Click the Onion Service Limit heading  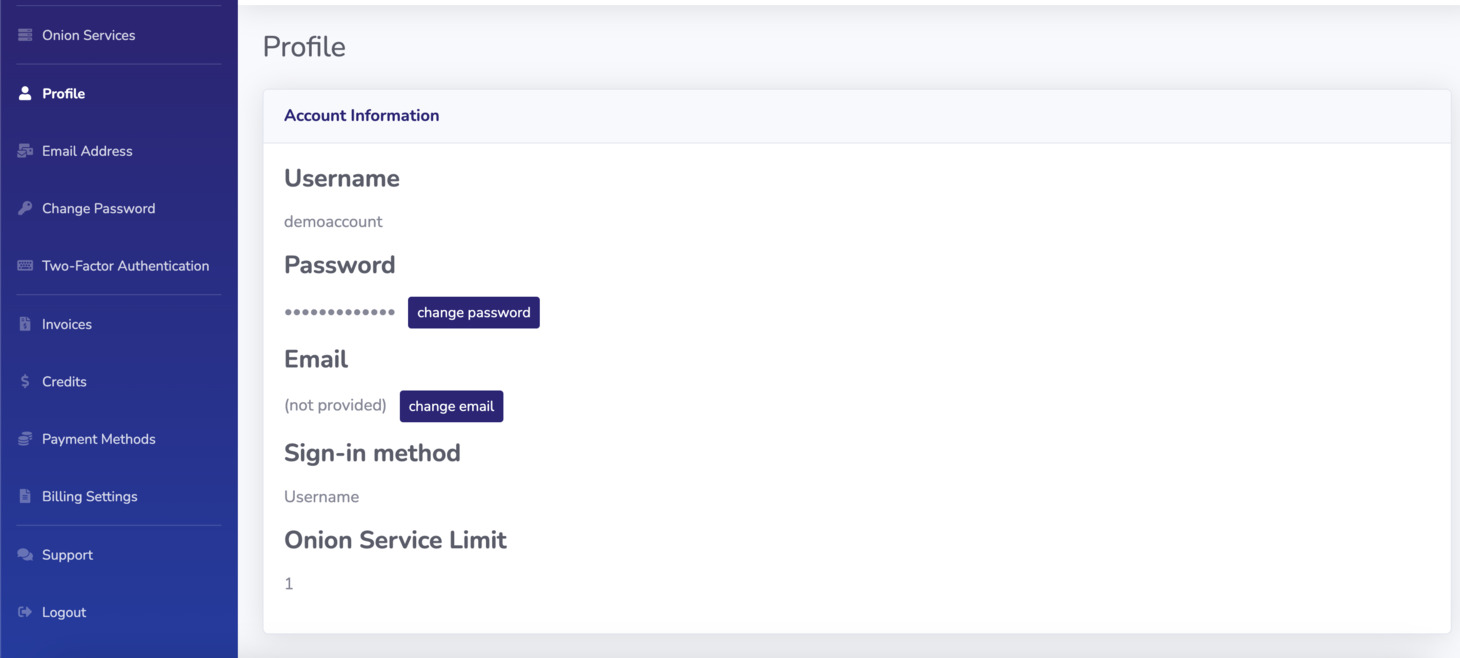point(395,540)
